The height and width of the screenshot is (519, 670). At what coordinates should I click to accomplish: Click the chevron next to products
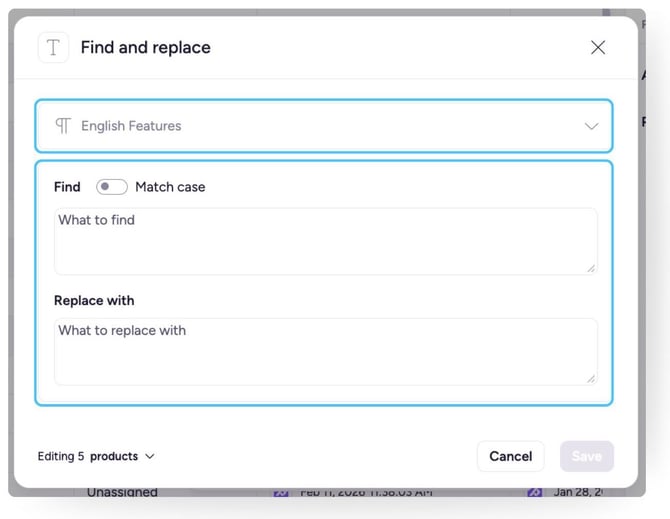pos(150,456)
